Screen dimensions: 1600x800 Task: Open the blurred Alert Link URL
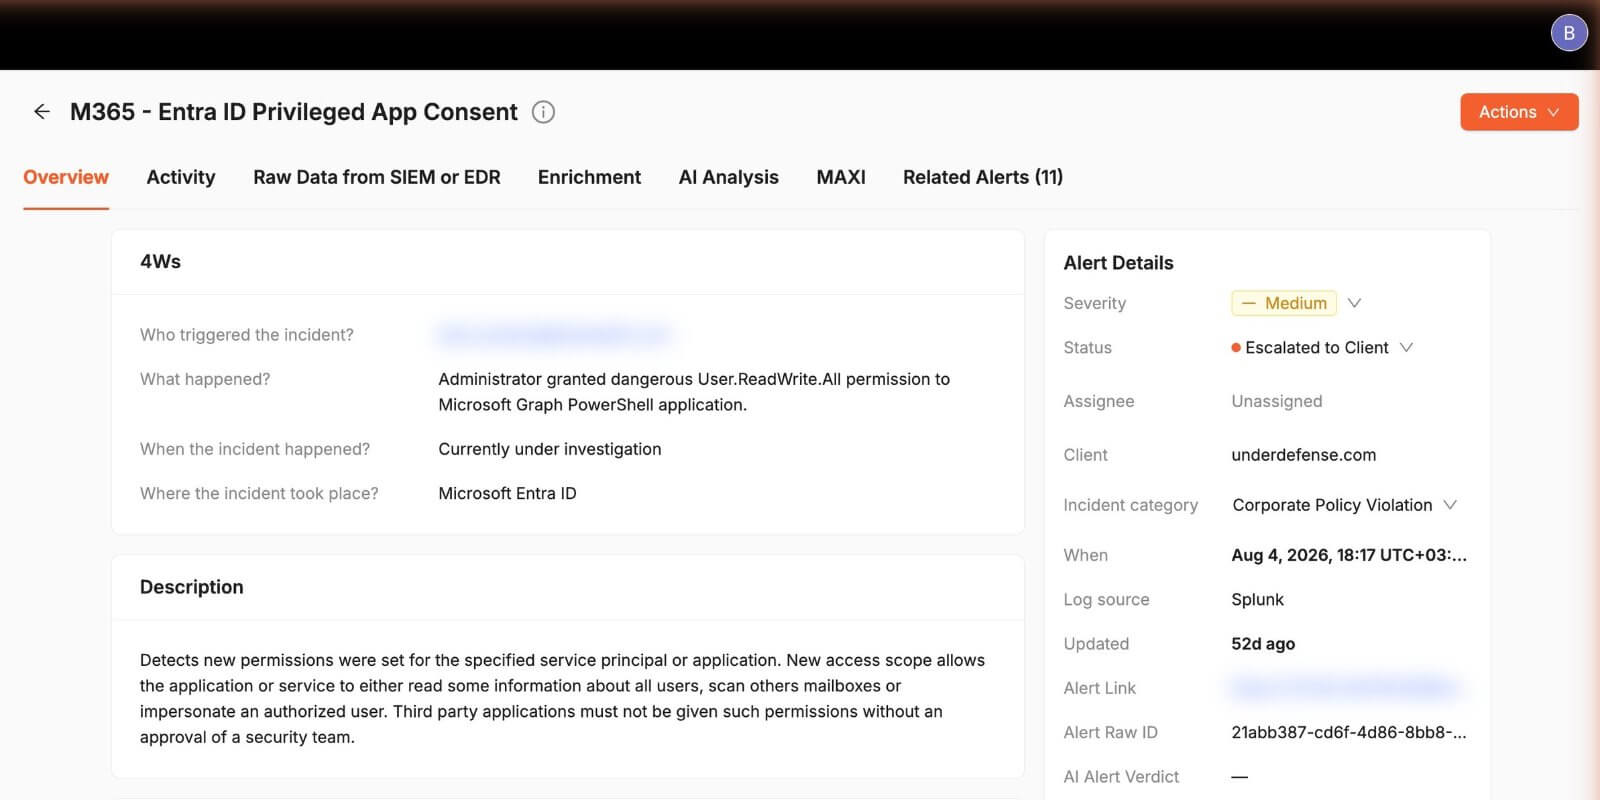pos(1344,688)
